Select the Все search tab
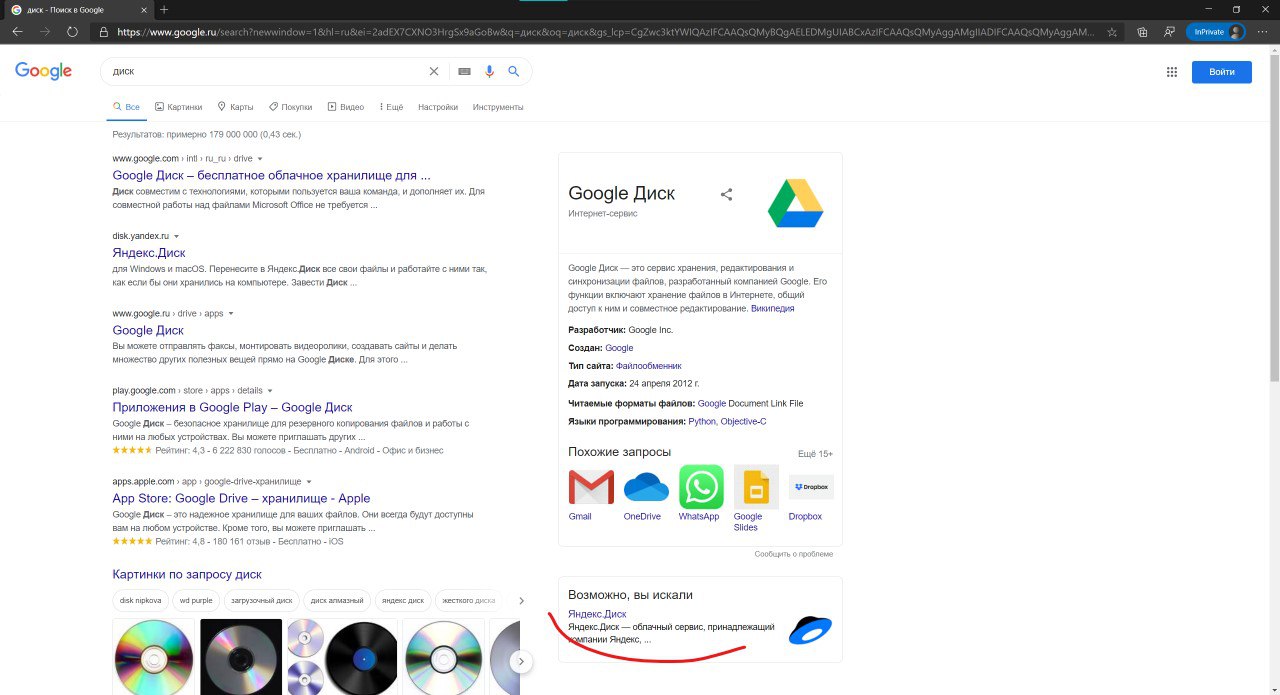This screenshot has width=1280, height=695. 126,107
